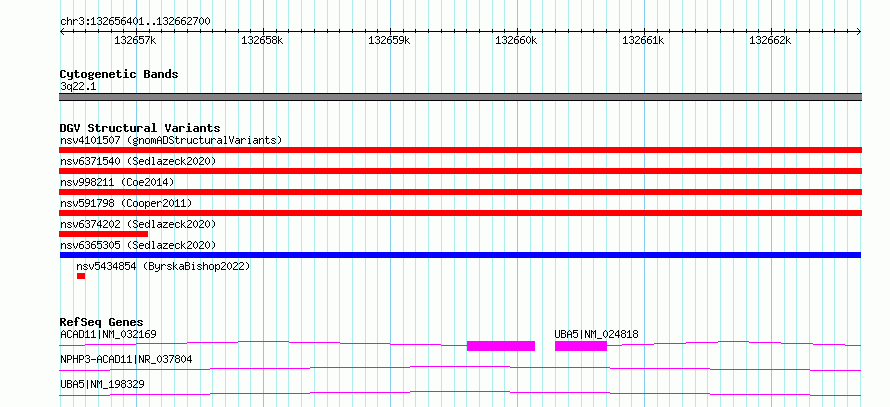Click the ACAD11 magenta exon block
Screen dimensions: 890x407
coord(501,346)
